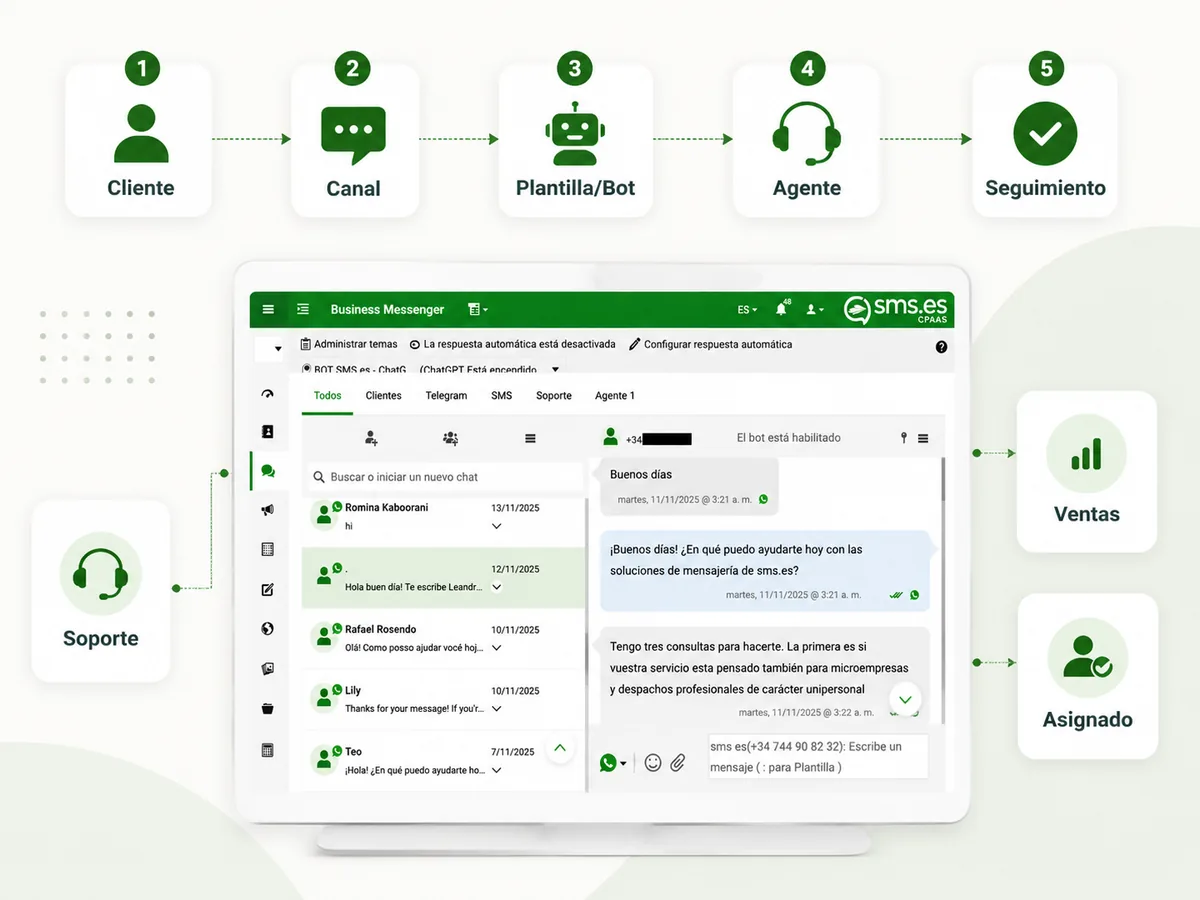This screenshot has height=900, width=1200.
Task: Open the contacts book sidebar icon
Action: 267,432
